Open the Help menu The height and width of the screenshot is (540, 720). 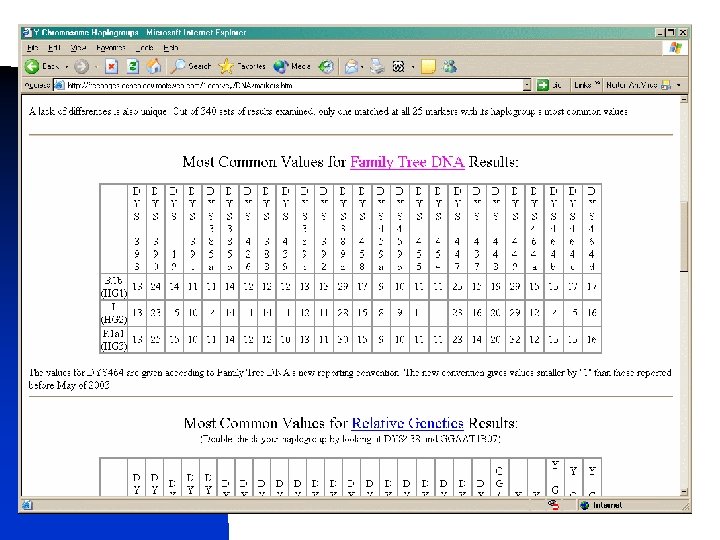pos(171,47)
